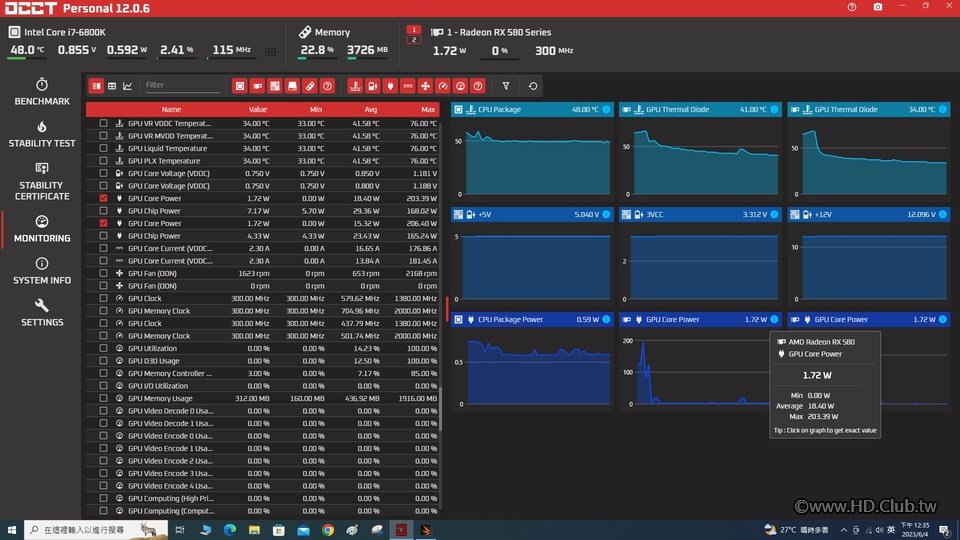Toggle the CPU hardware filter icon
The image size is (960, 540).
coord(240,86)
